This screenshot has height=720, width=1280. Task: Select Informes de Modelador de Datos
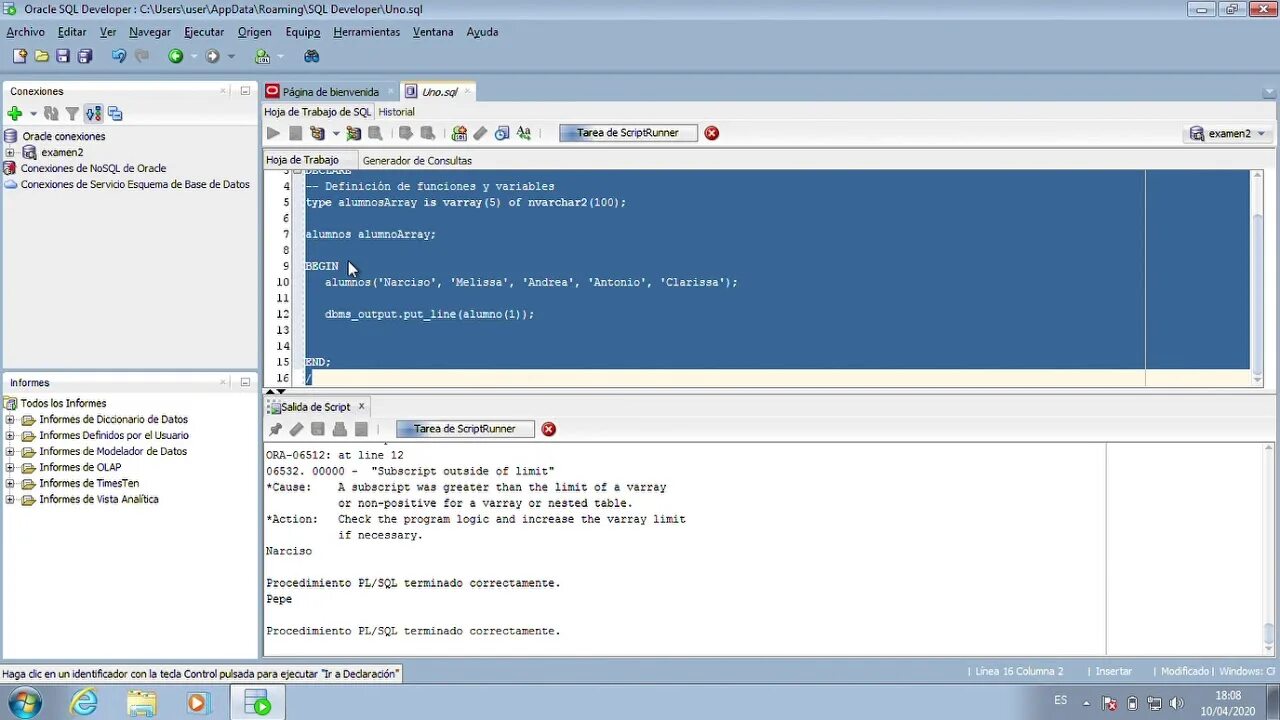tap(113, 451)
